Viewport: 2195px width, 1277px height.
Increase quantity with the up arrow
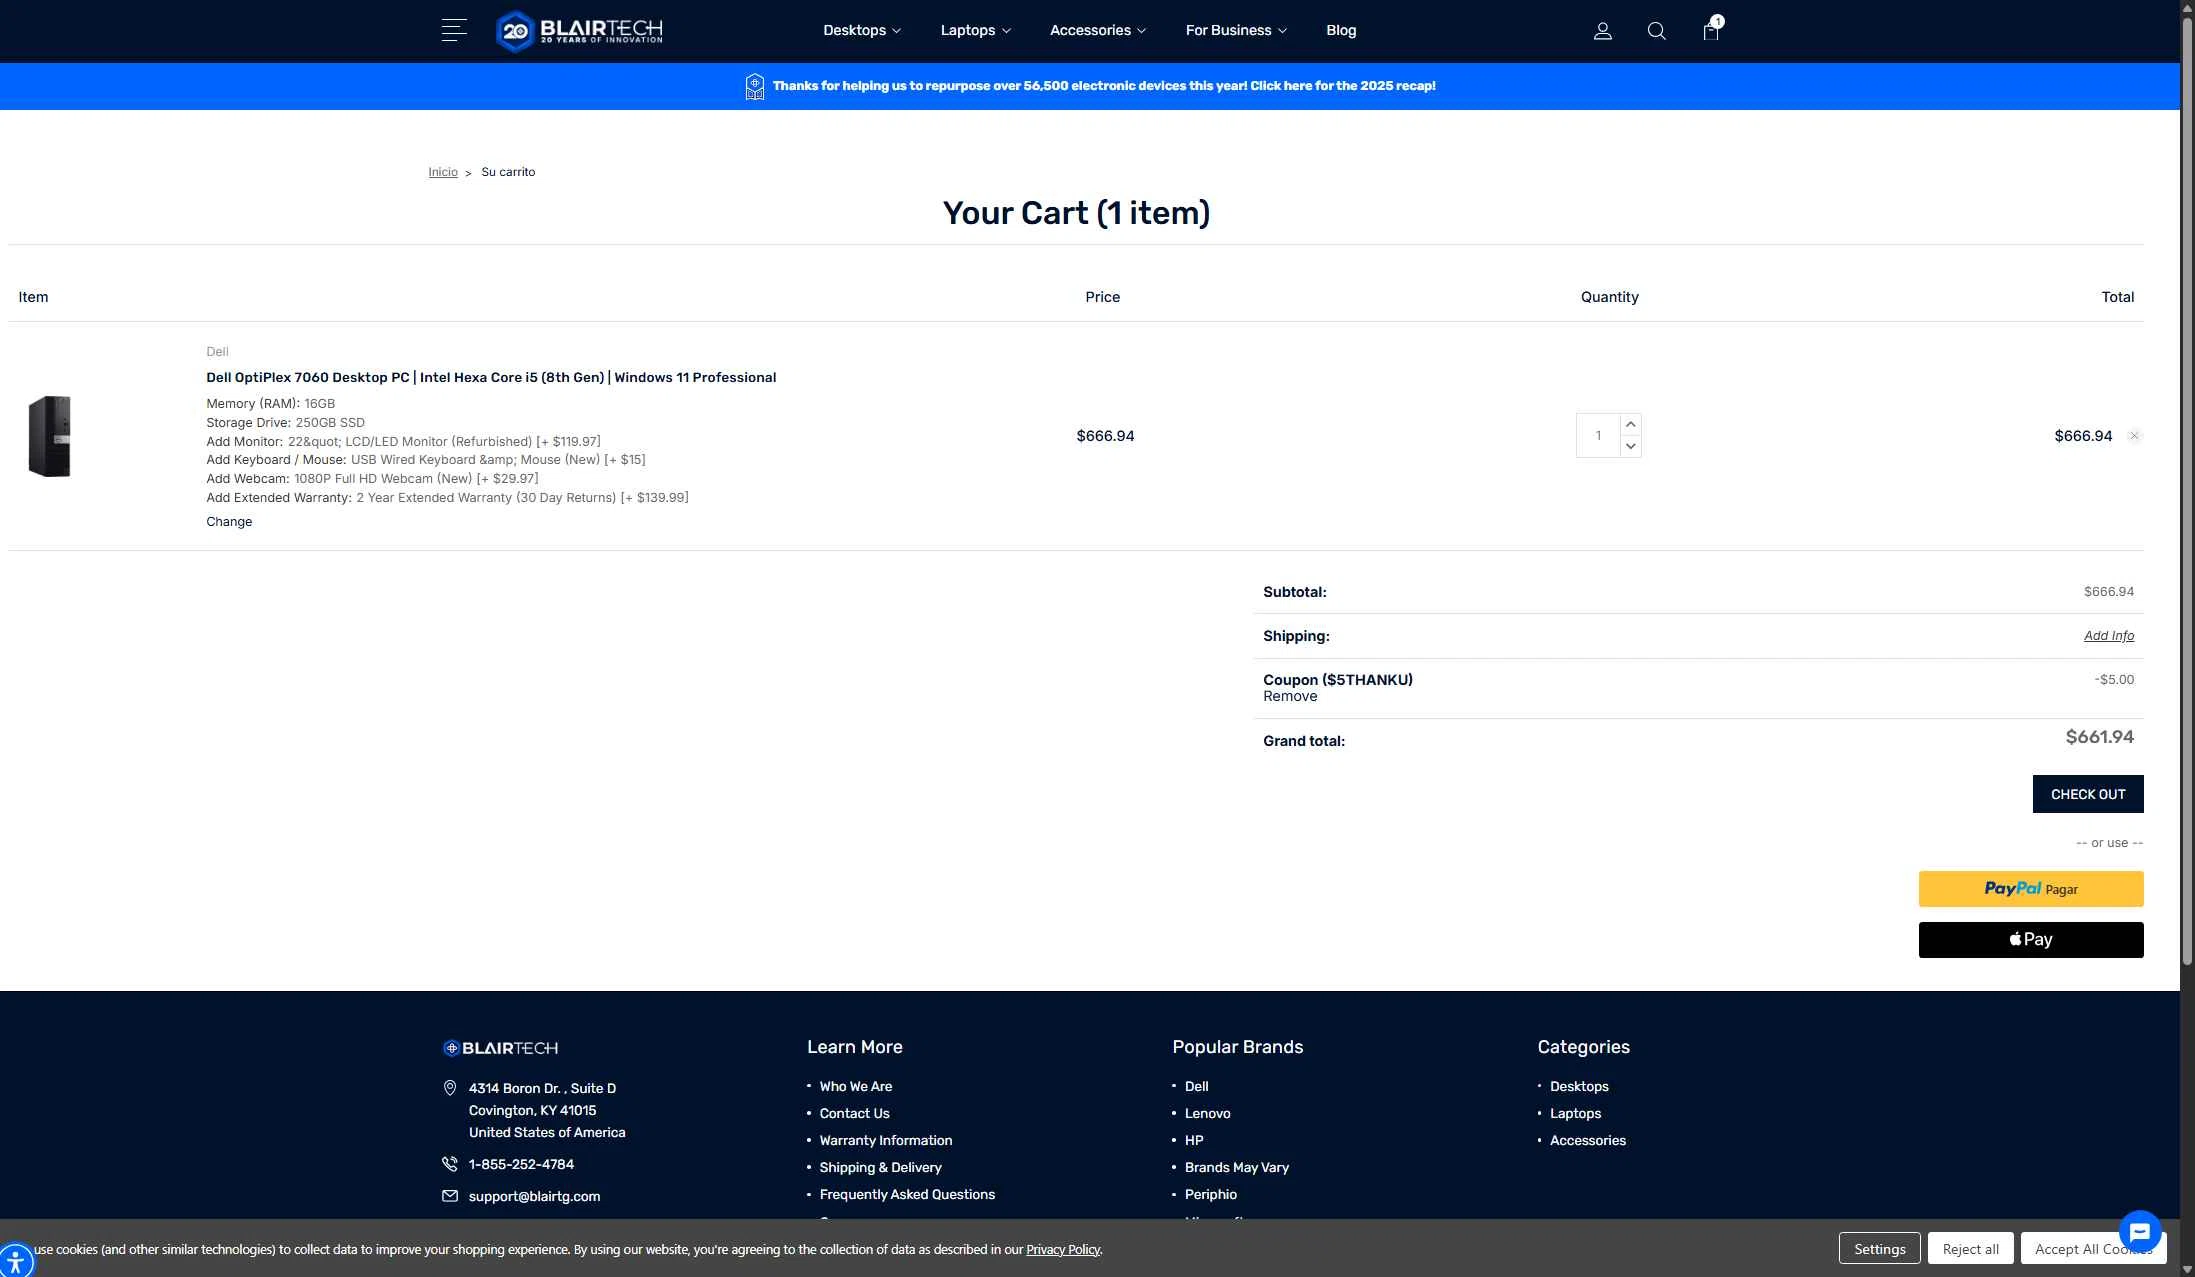point(1631,423)
